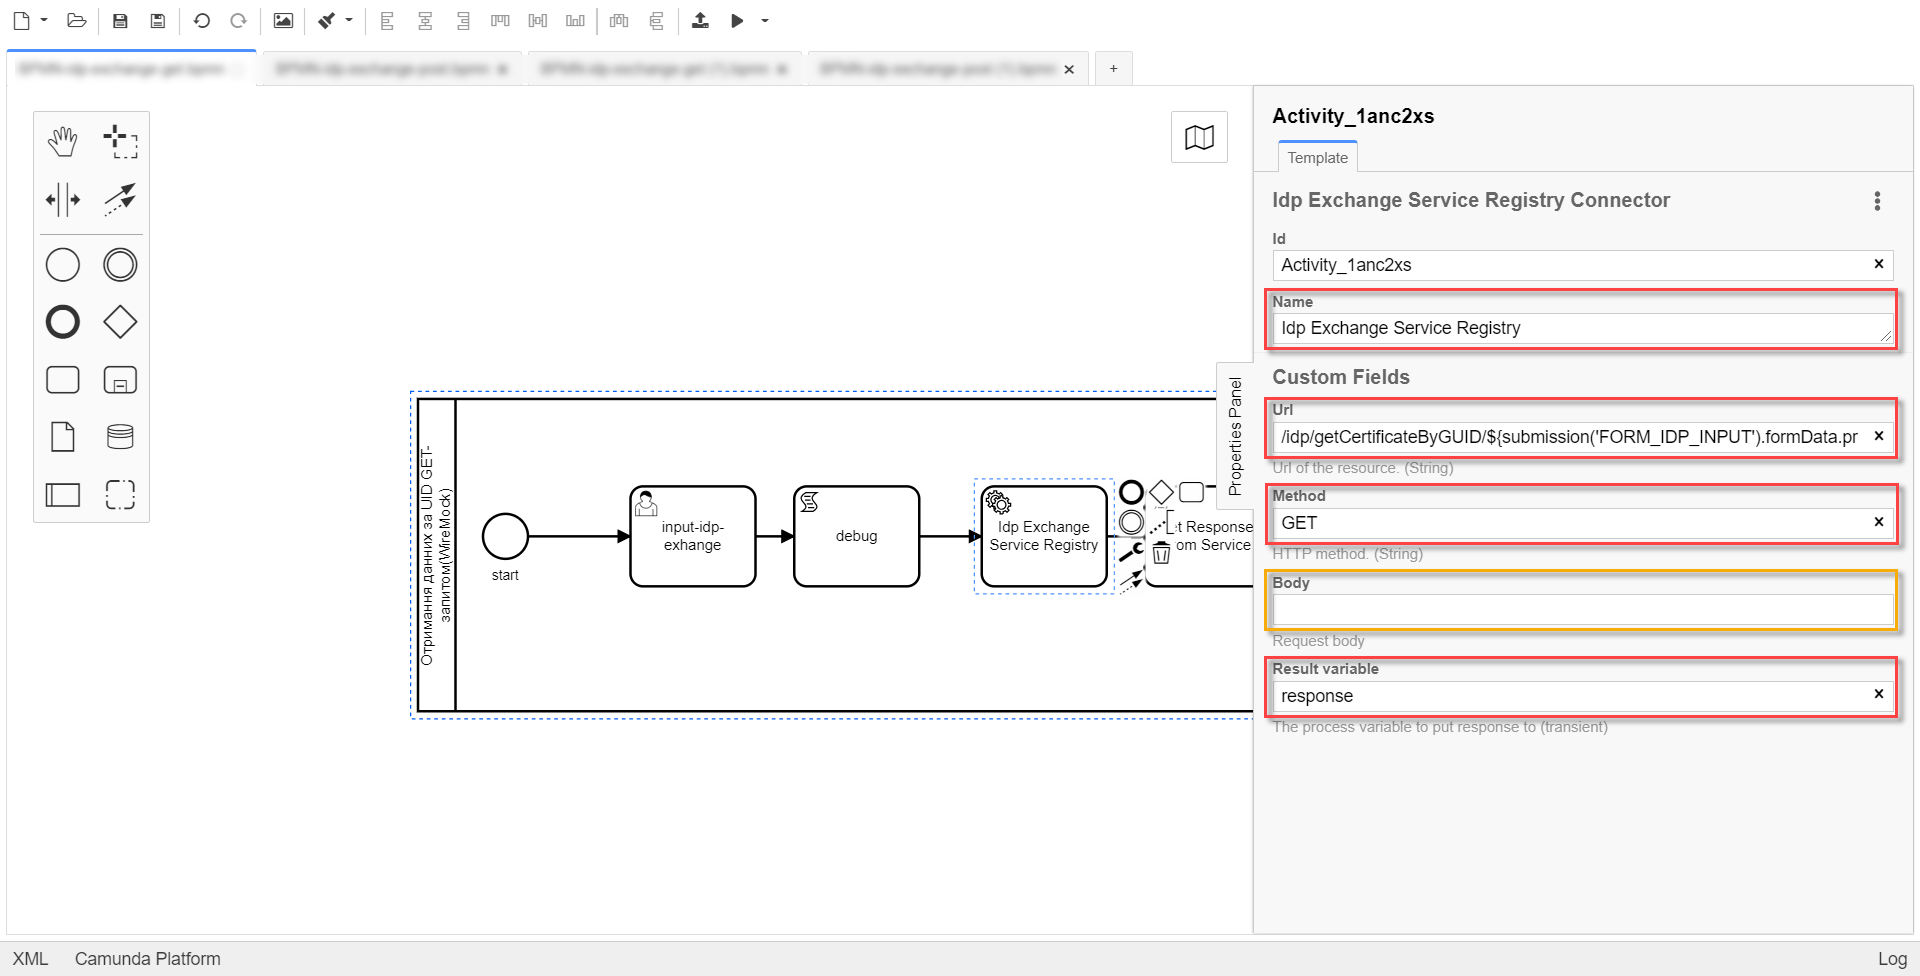Open the new file type dropdown arrow
The image size is (1920, 976).
pyautogui.click(x=44, y=20)
